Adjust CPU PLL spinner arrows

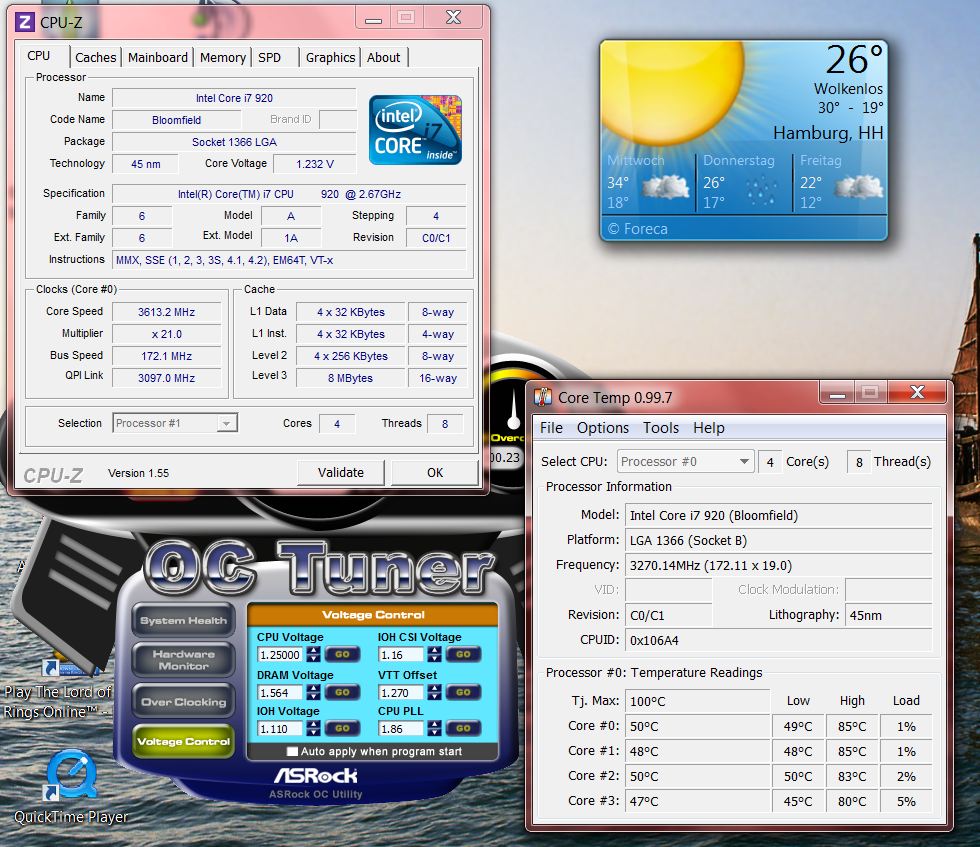(x=434, y=728)
